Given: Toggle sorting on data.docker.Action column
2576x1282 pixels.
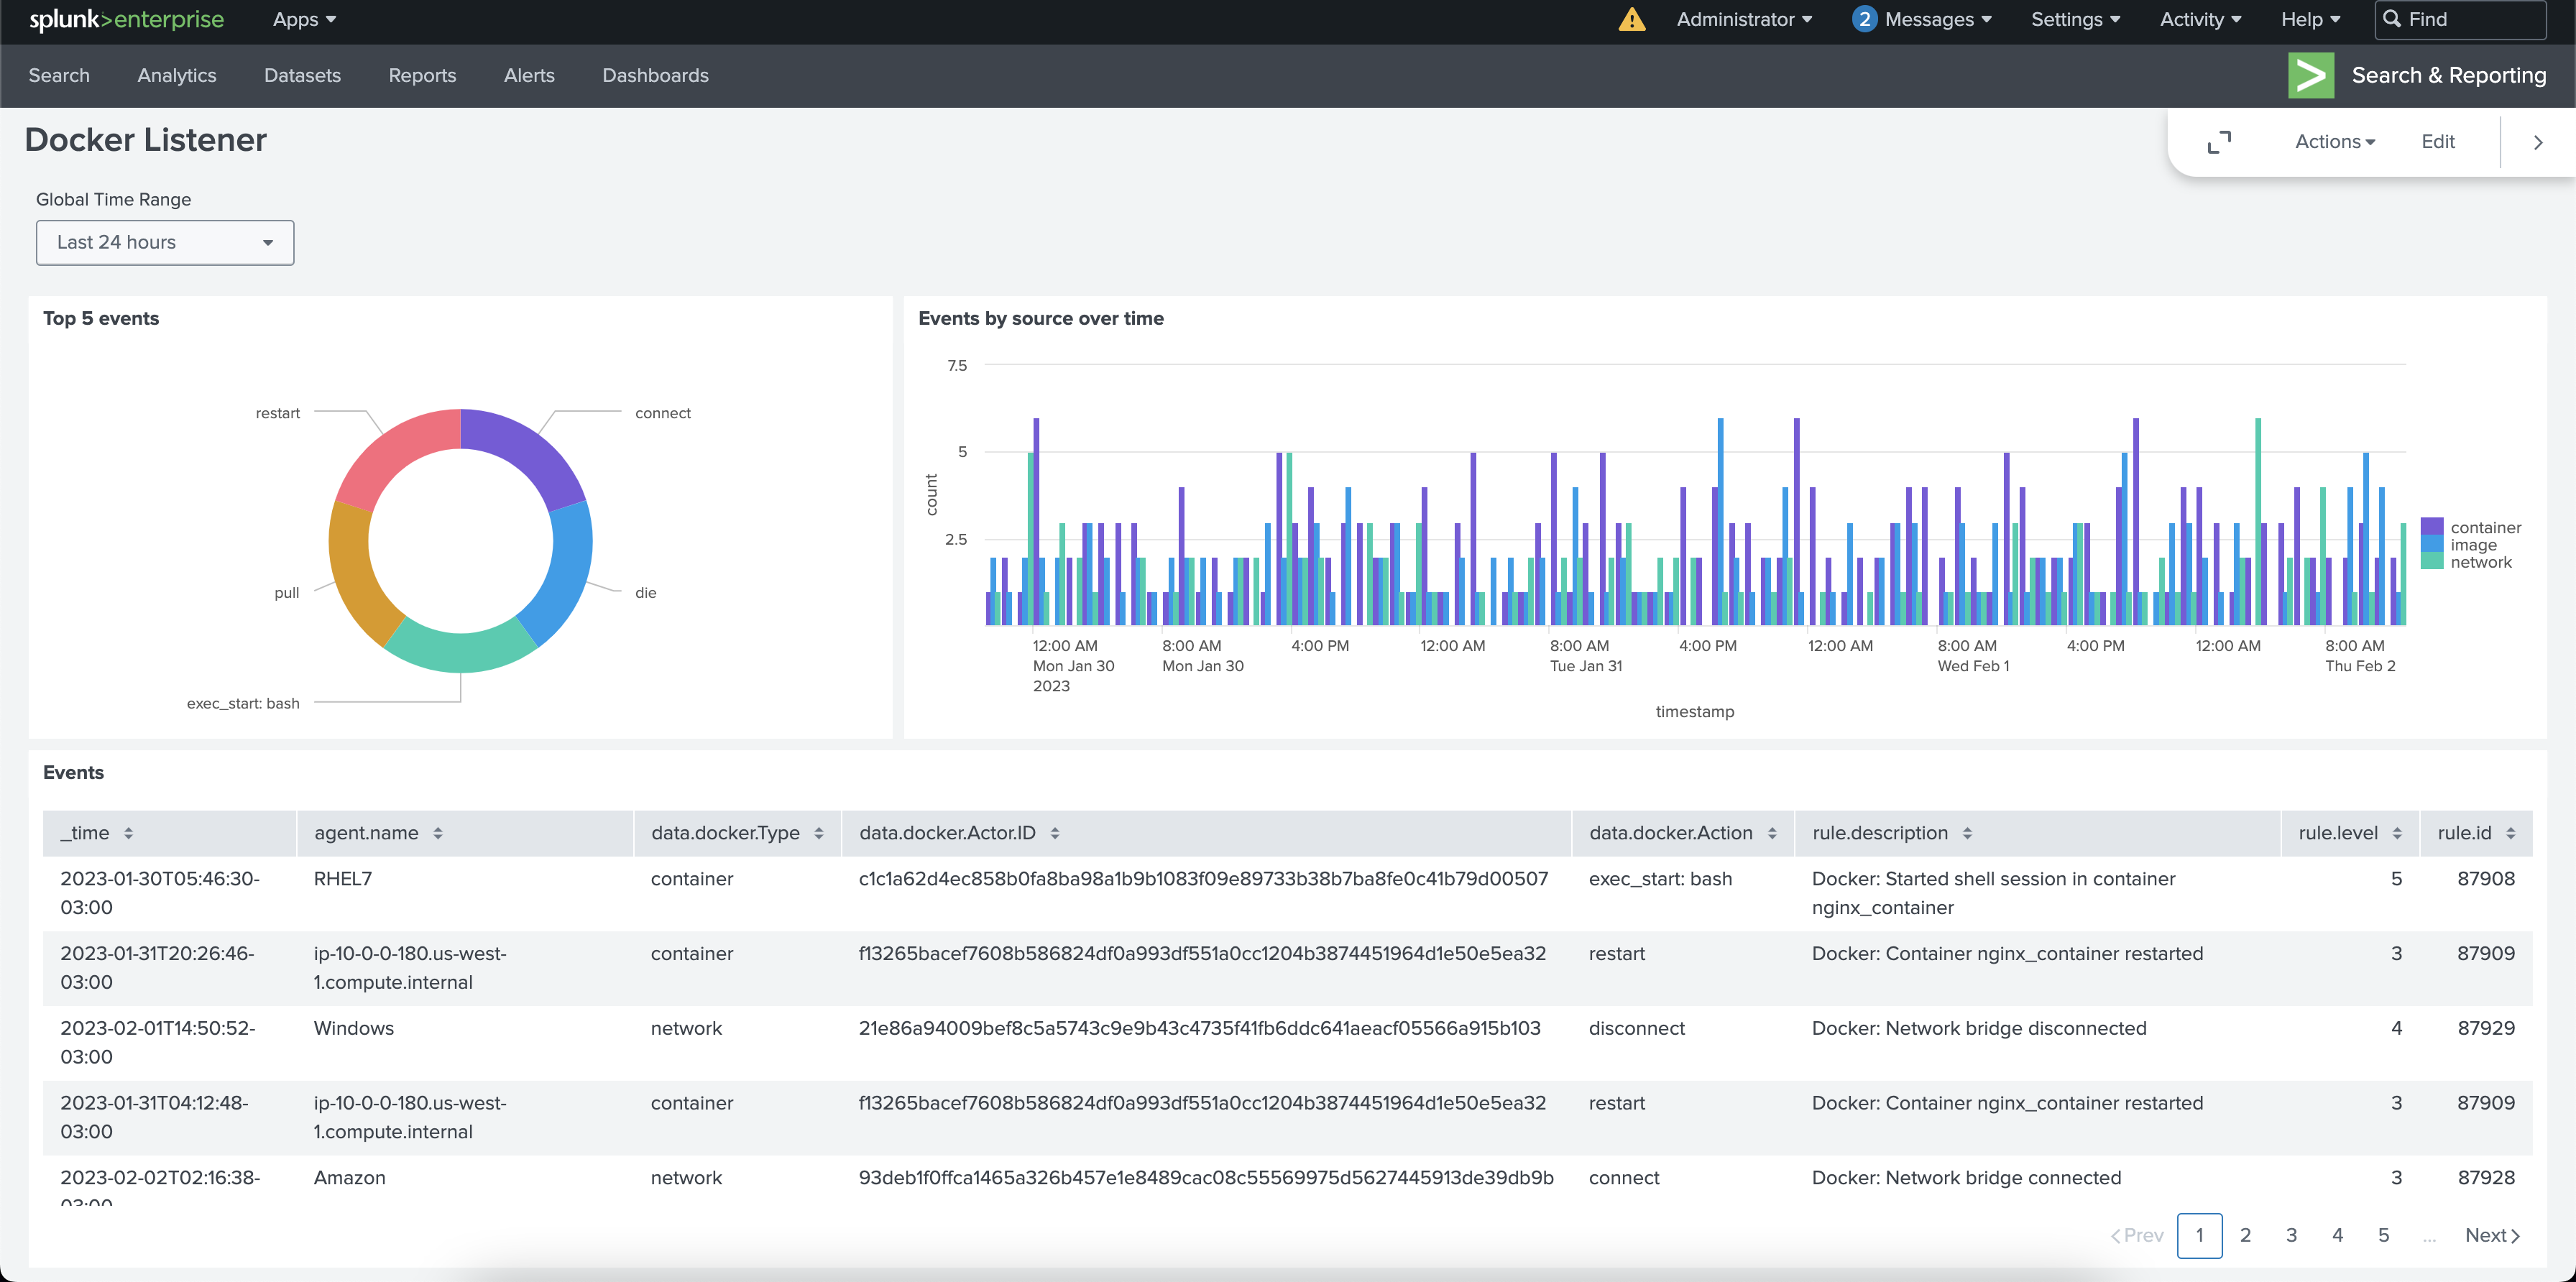Looking at the screenshot, I should click(1774, 832).
